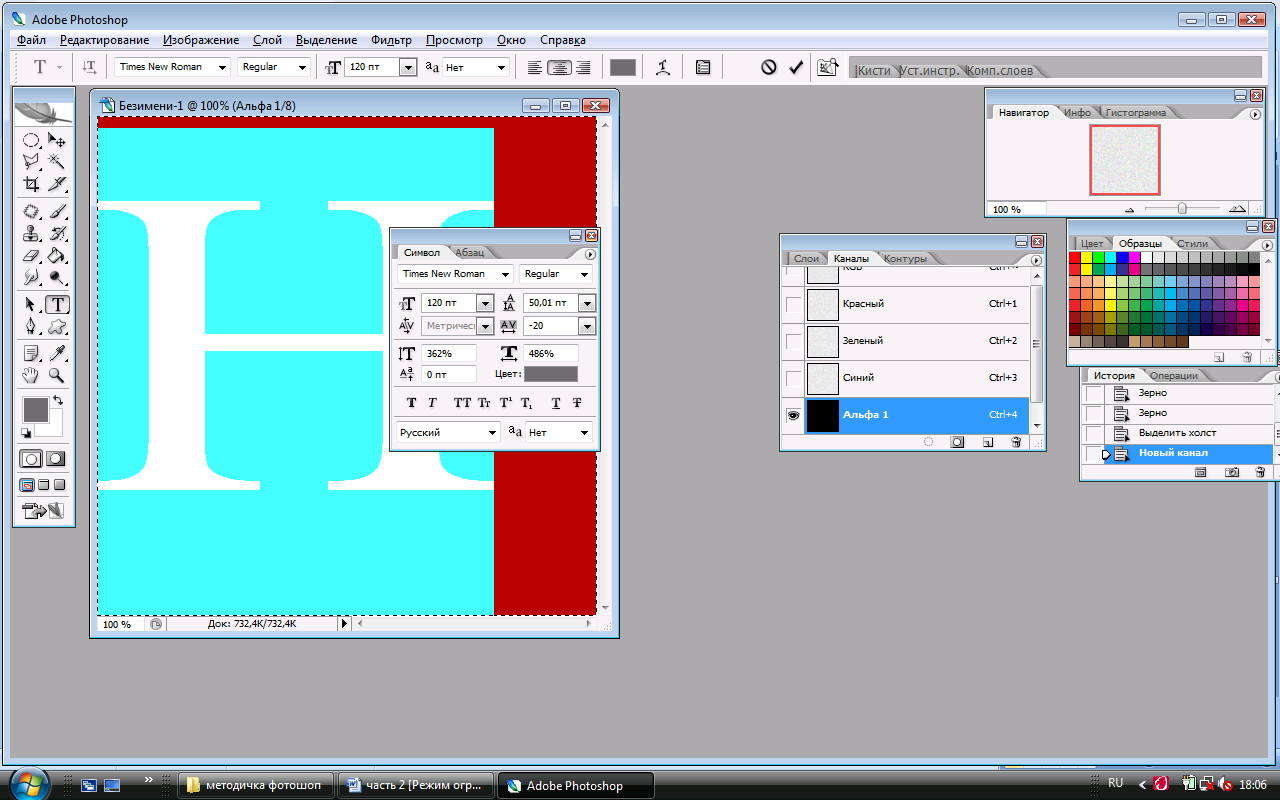Open the Изображение menu

pos(201,40)
